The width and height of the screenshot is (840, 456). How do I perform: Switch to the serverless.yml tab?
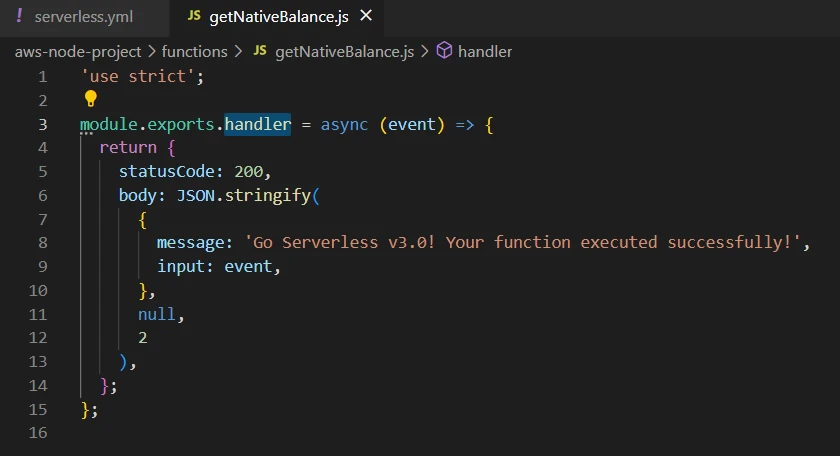tap(83, 17)
